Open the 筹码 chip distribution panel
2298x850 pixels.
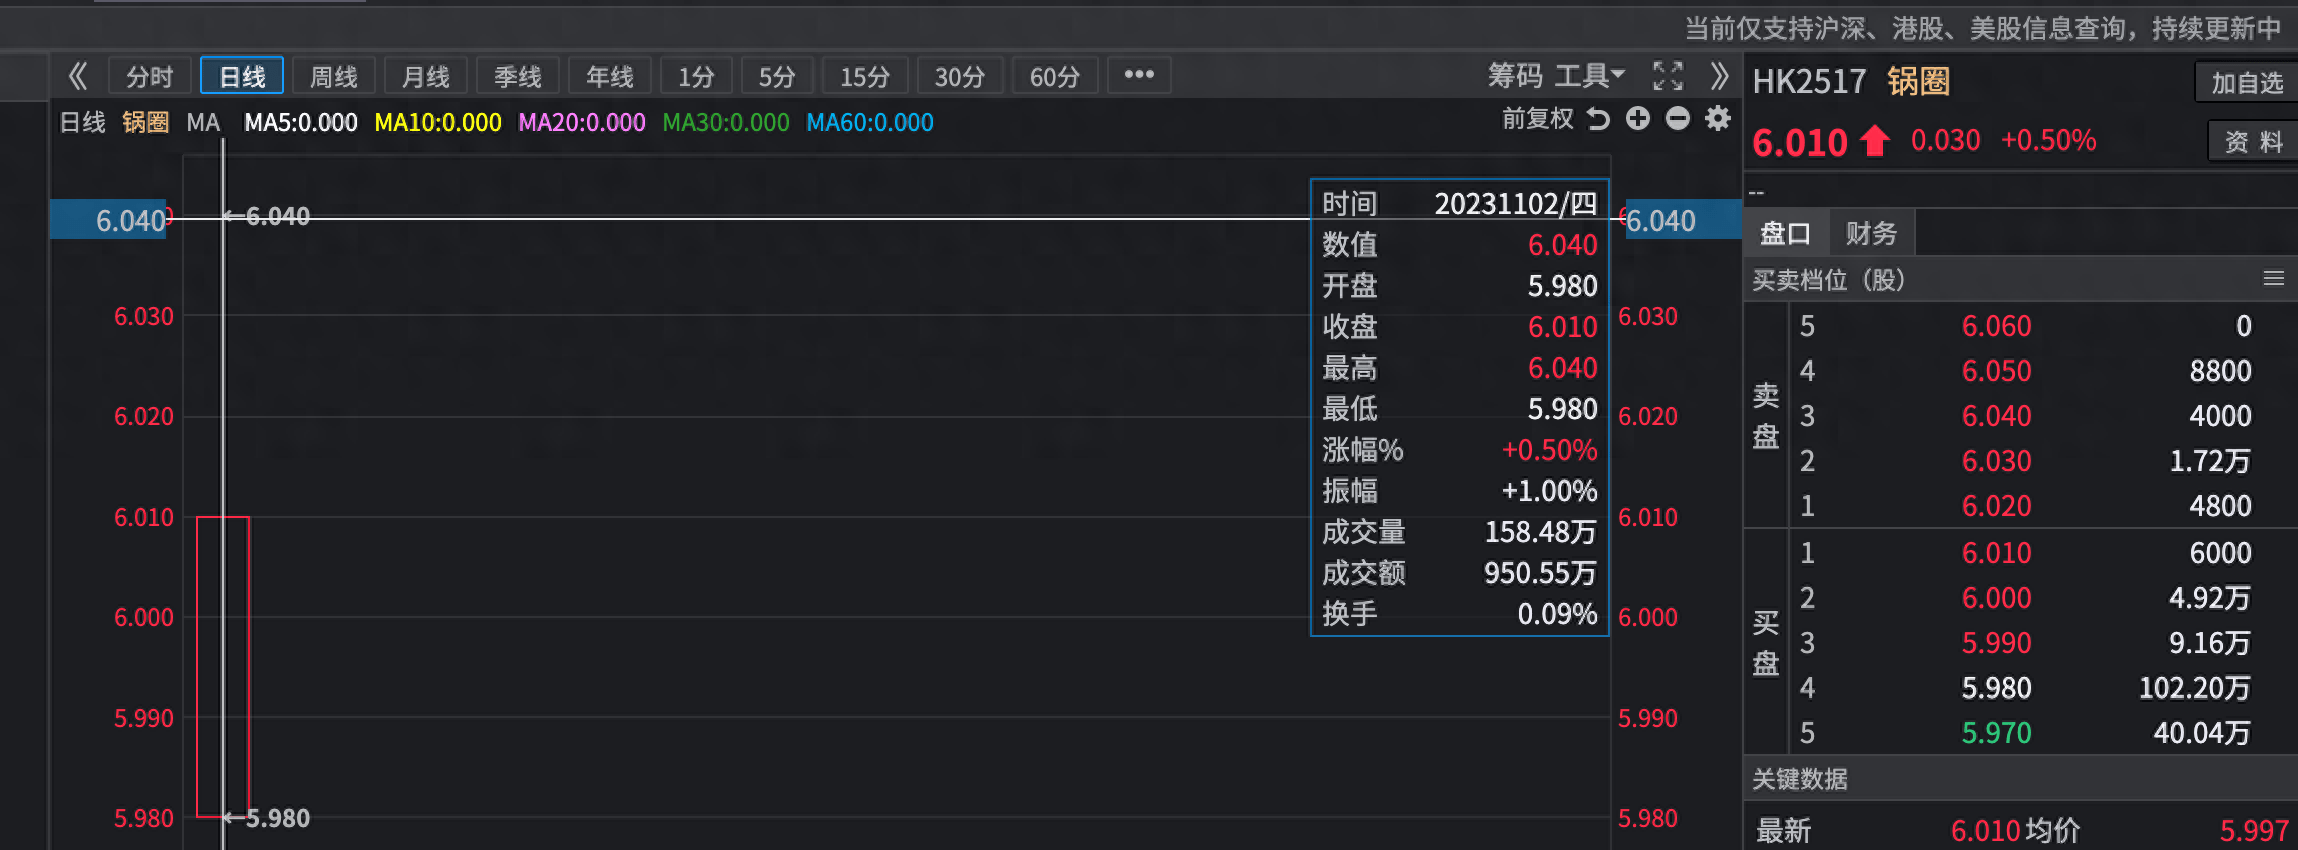coord(1514,76)
